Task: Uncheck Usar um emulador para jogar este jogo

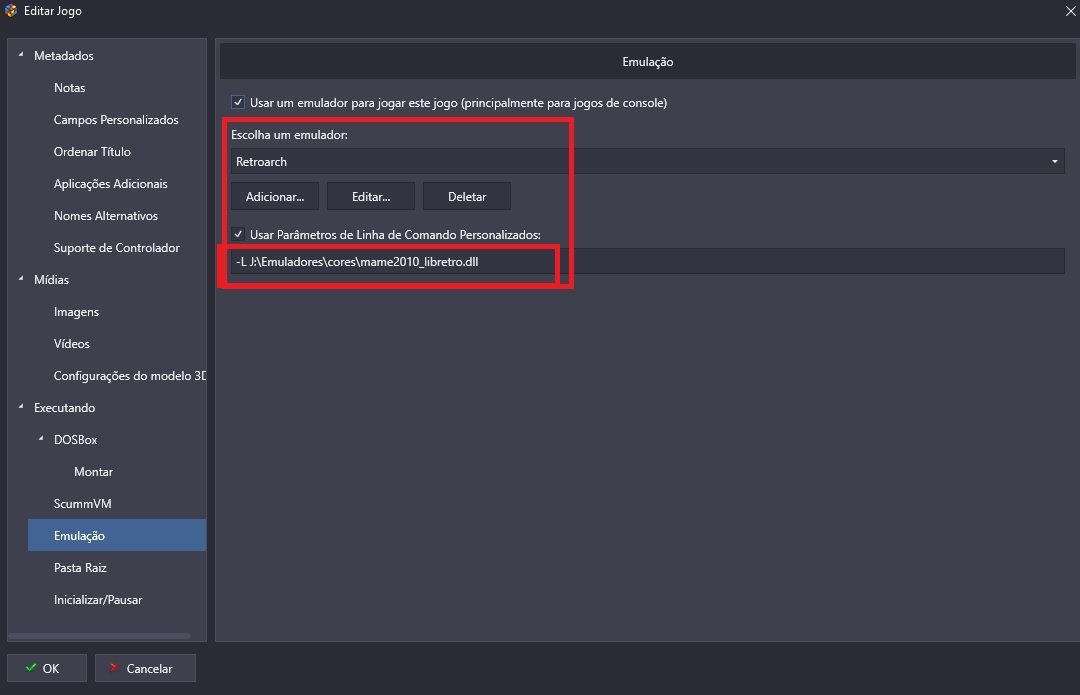Action: click(238, 103)
